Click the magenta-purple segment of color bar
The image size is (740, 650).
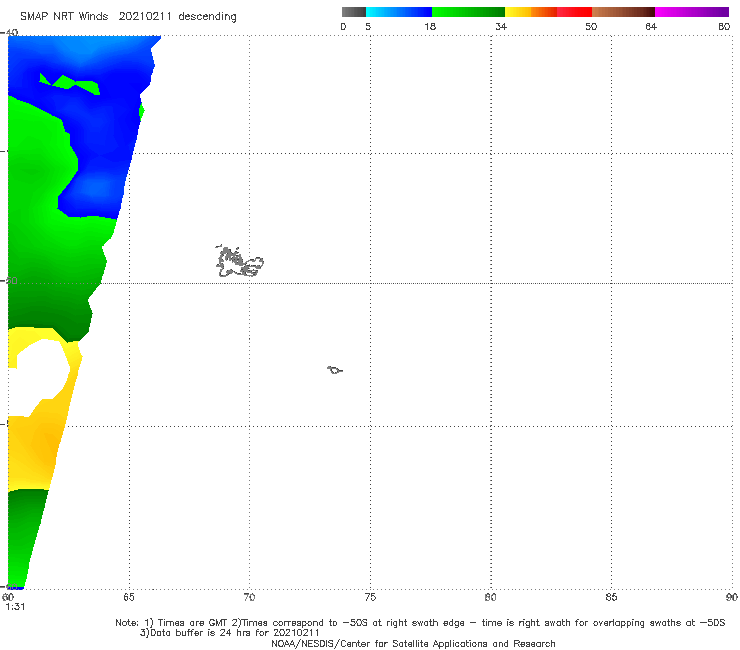[x=692, y=12]
